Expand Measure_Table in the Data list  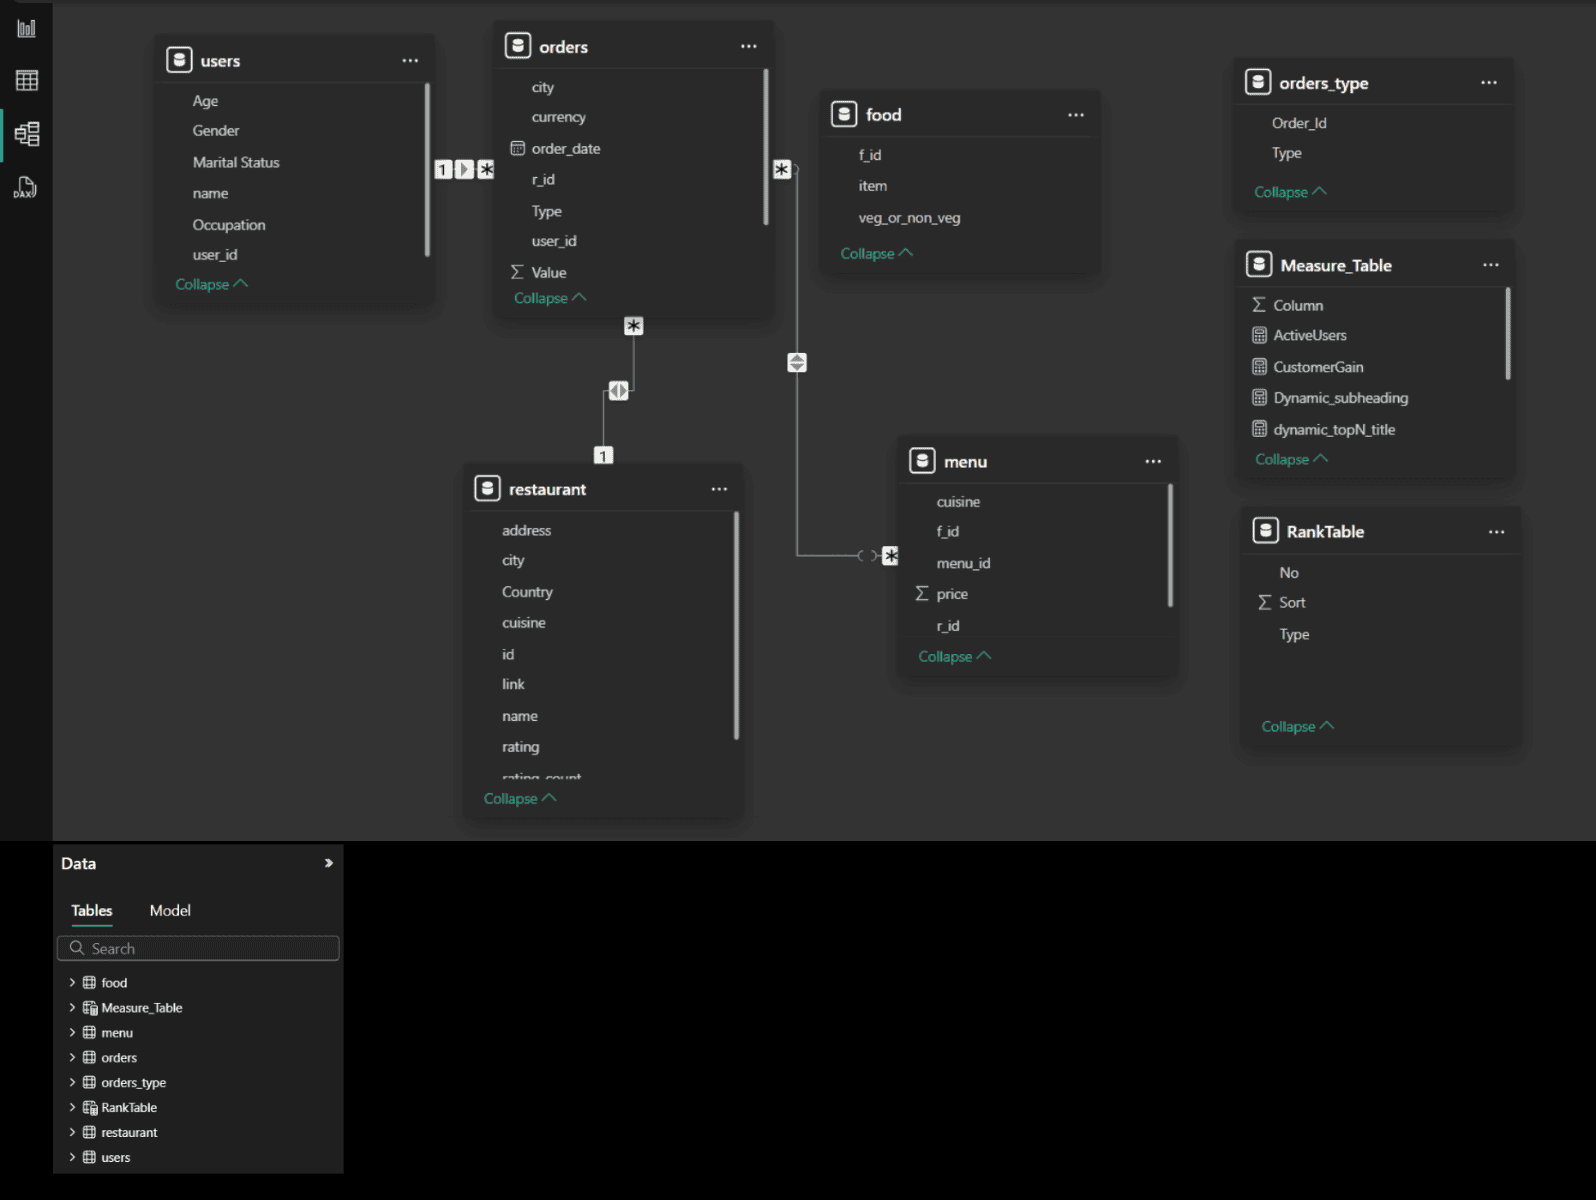pyautogui.click(x=72, y=1008)
